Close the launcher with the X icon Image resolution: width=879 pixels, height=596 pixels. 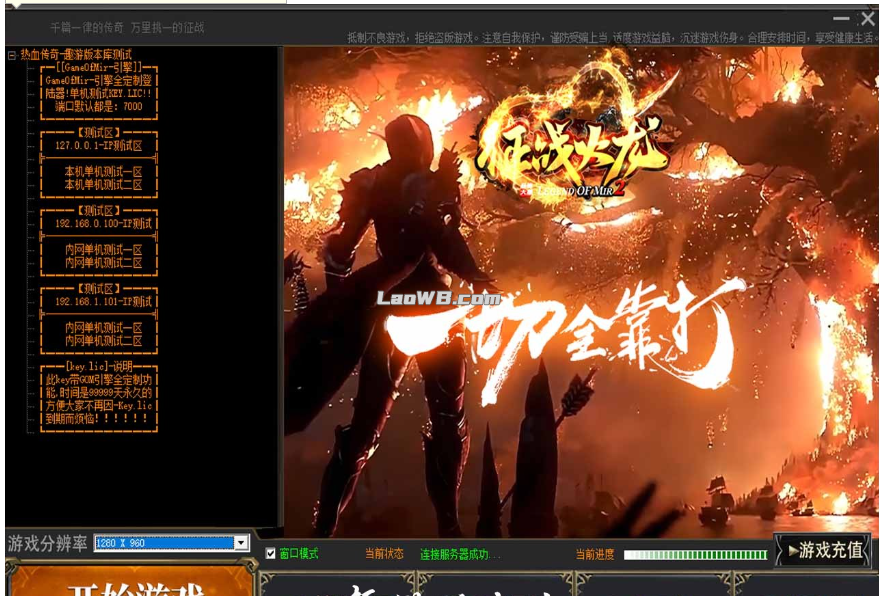868,19
